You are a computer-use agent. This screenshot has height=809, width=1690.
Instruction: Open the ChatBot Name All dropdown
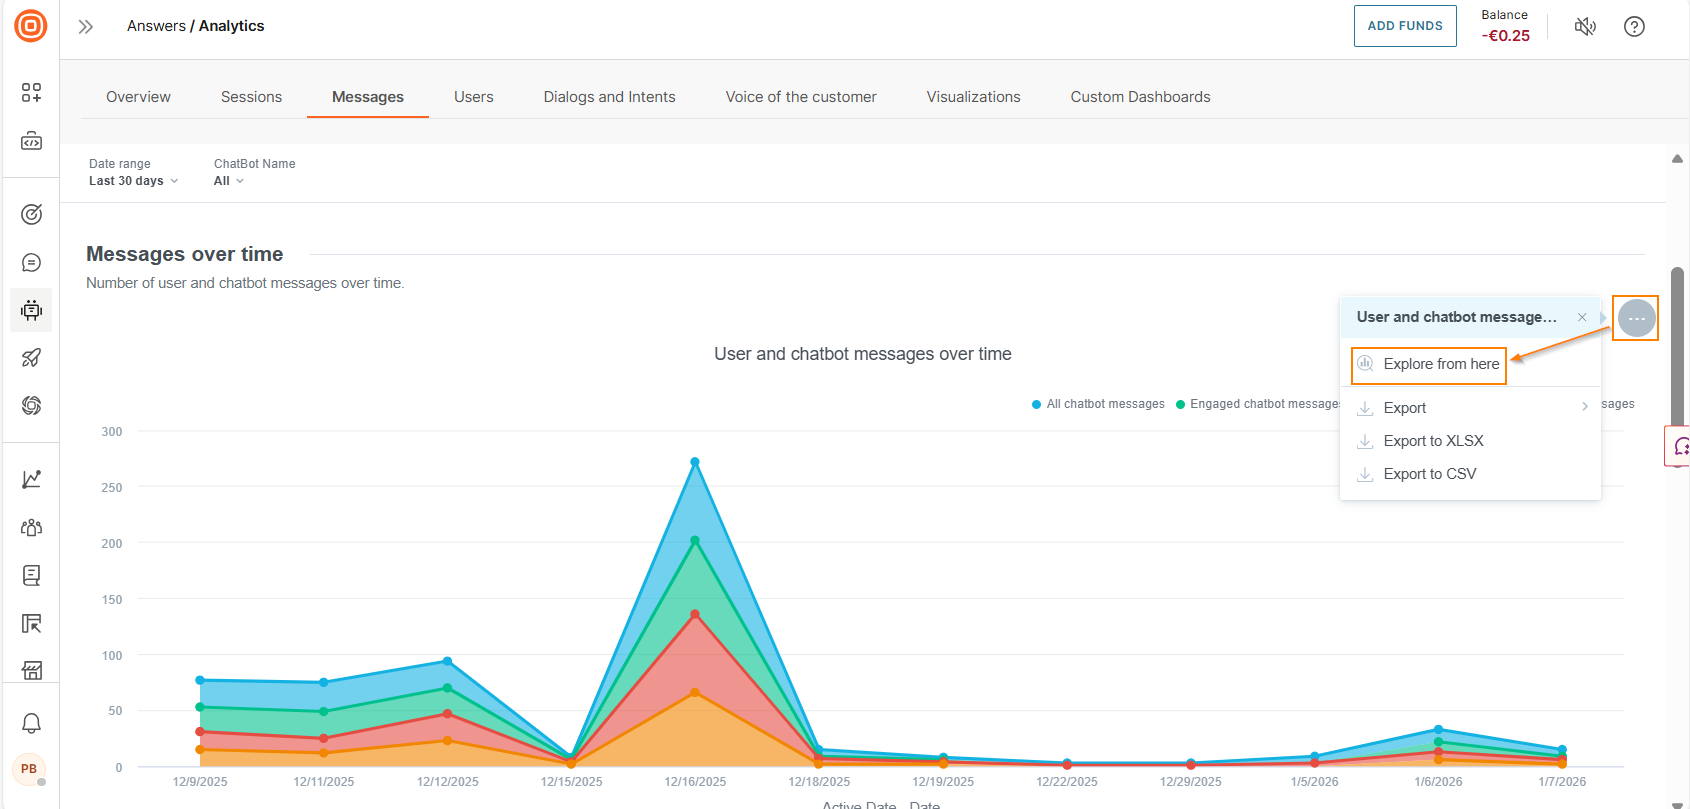[x=229, y=181]
